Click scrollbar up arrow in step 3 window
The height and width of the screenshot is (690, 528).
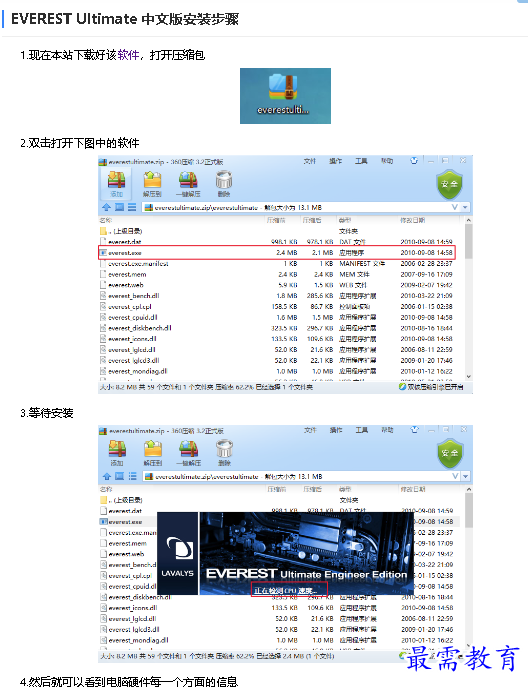(x=469, y=489)
